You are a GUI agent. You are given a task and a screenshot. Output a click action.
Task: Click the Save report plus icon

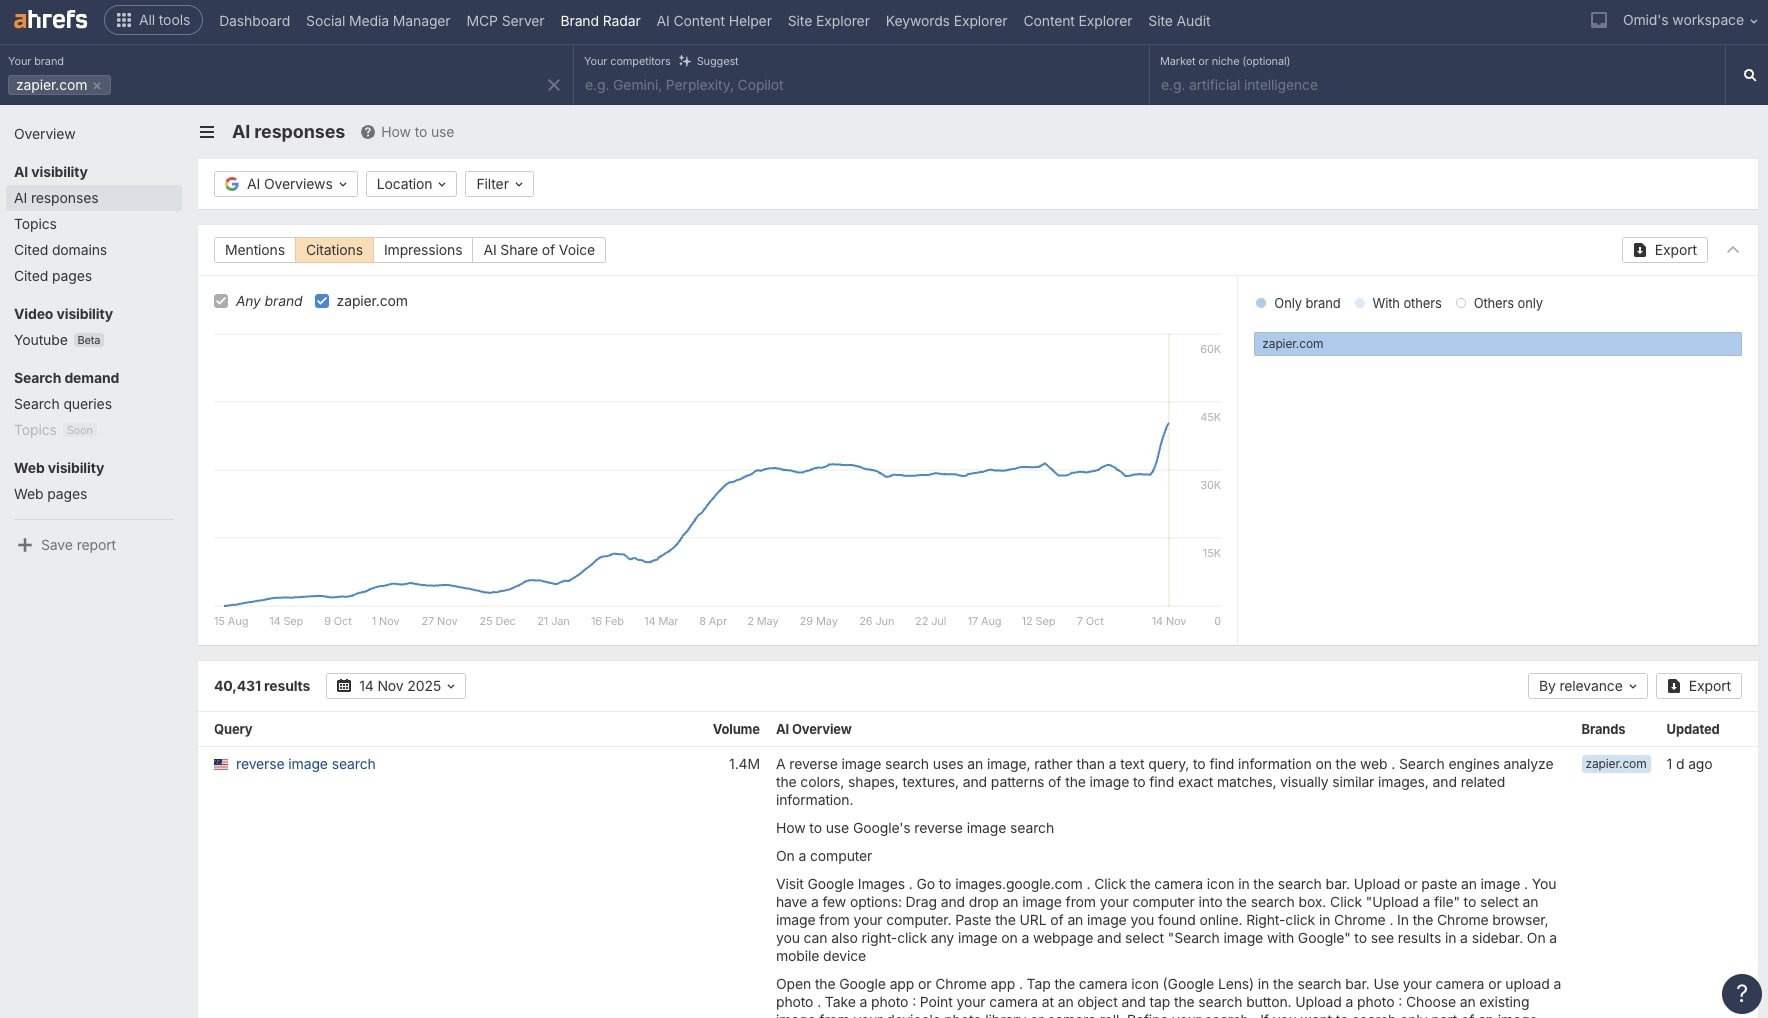(25, 545)
